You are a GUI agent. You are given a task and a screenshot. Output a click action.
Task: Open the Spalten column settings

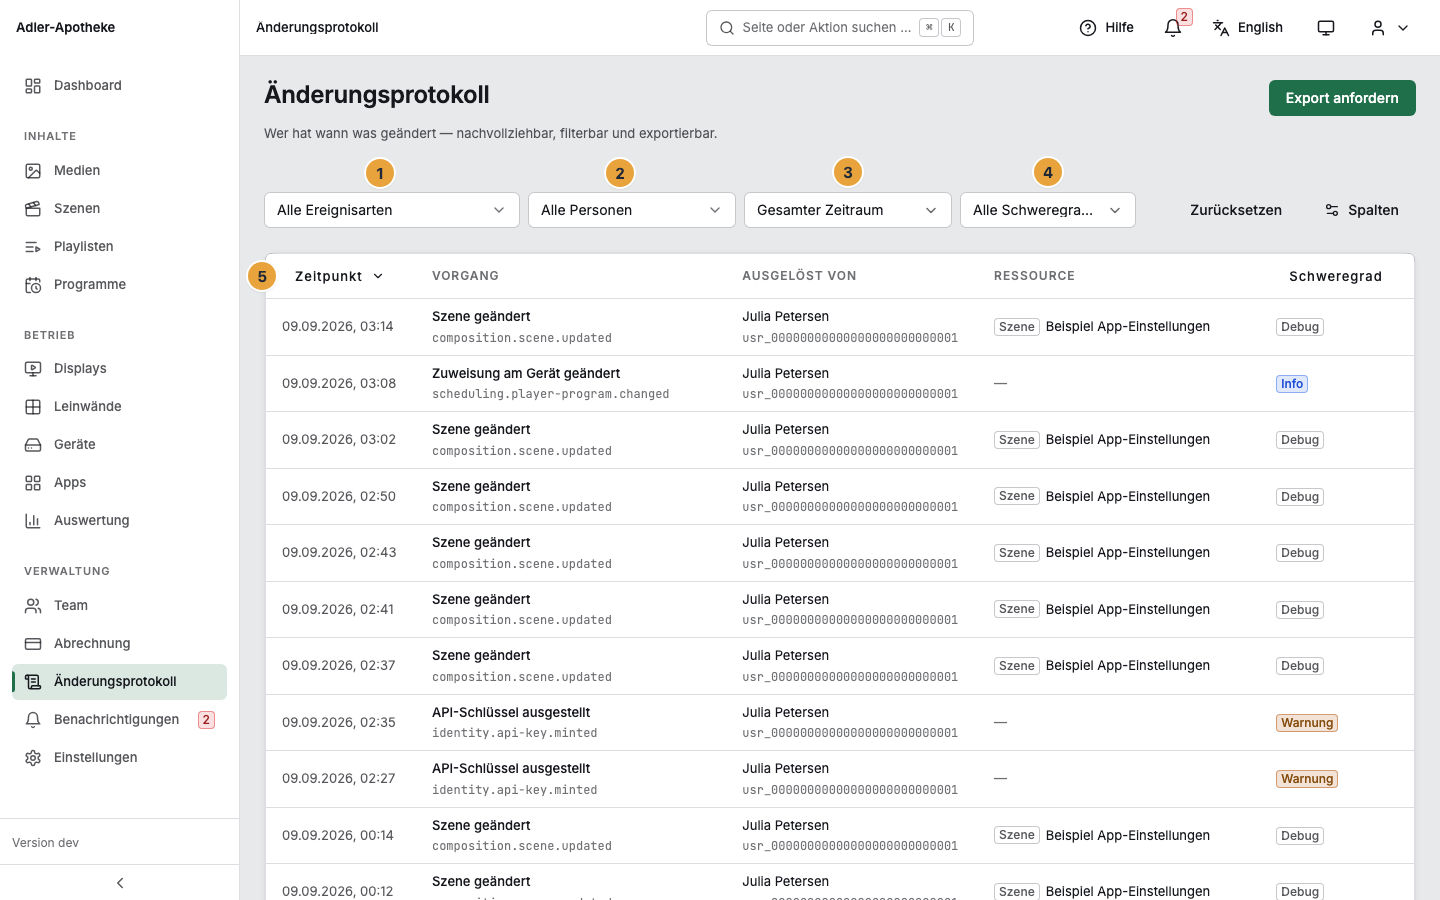click(x=1361, y=210)
